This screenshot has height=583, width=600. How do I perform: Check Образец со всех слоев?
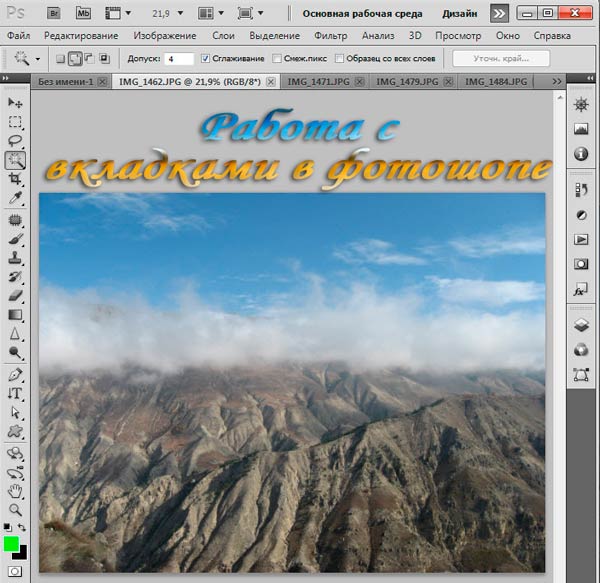(339, 59)
